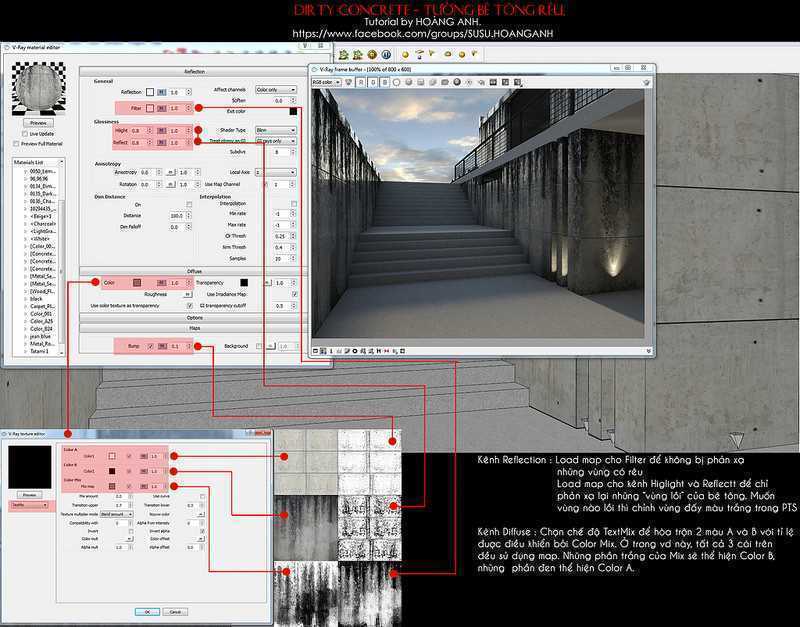Screen dimensions: 800x627
Task: Click the Materials List header
Action: (x=38, y=162)
